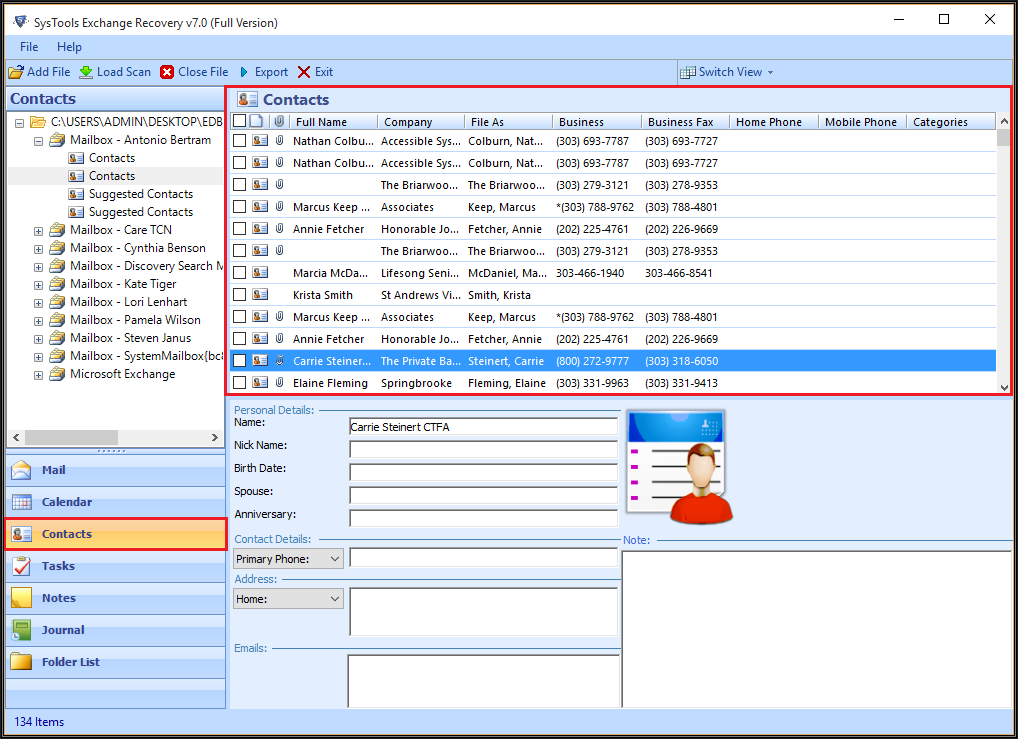Check the box for The Private Bank contact

[240, 361]
